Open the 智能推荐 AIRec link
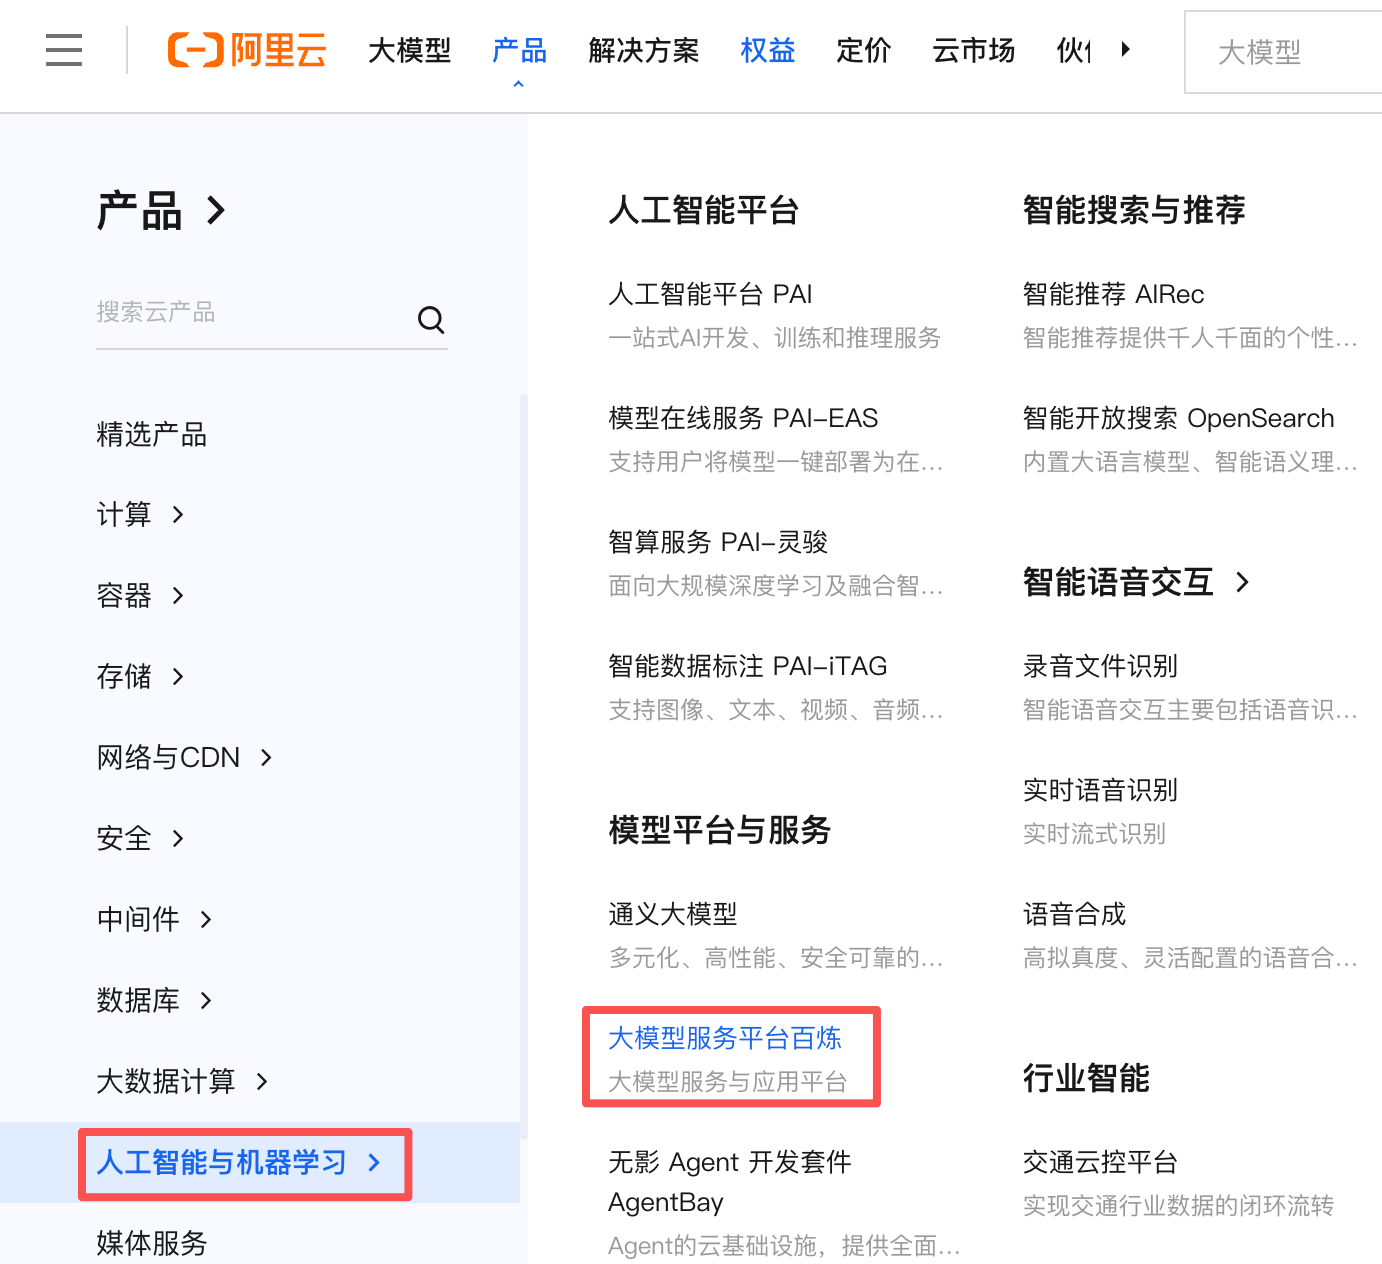1382x1264 pixels. pyautogui.click(x=1113, y=294)
